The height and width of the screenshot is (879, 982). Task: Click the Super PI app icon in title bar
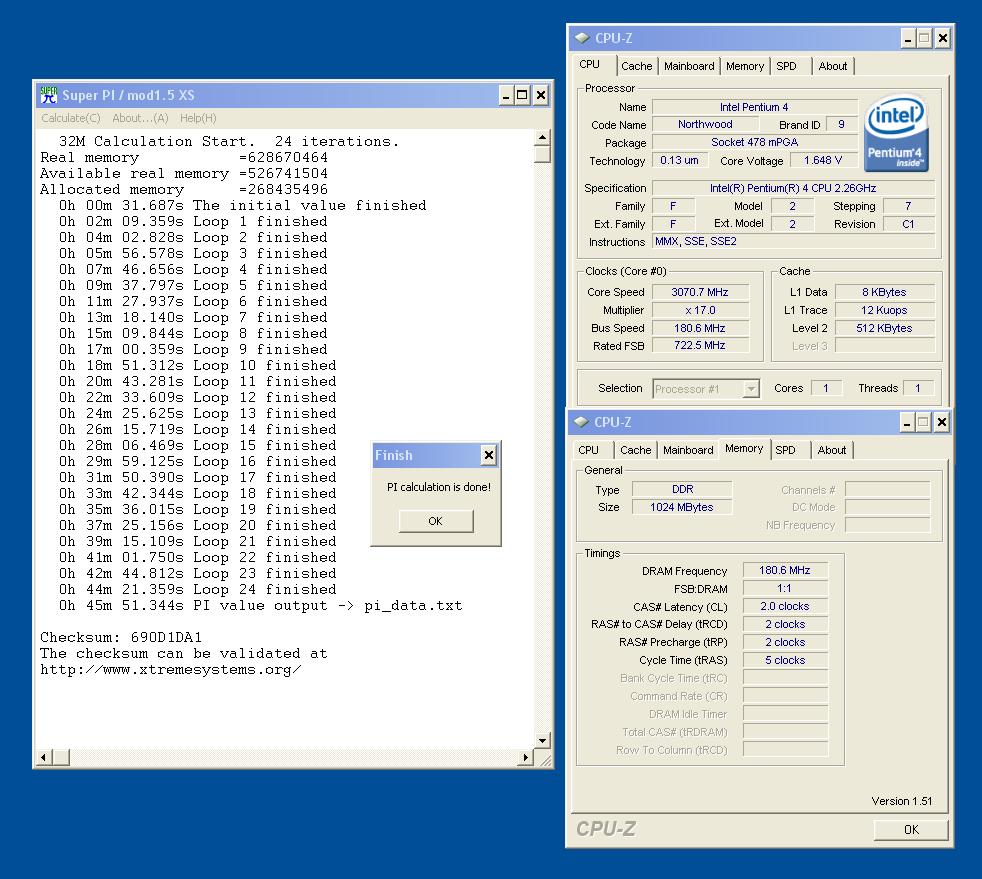48,95
